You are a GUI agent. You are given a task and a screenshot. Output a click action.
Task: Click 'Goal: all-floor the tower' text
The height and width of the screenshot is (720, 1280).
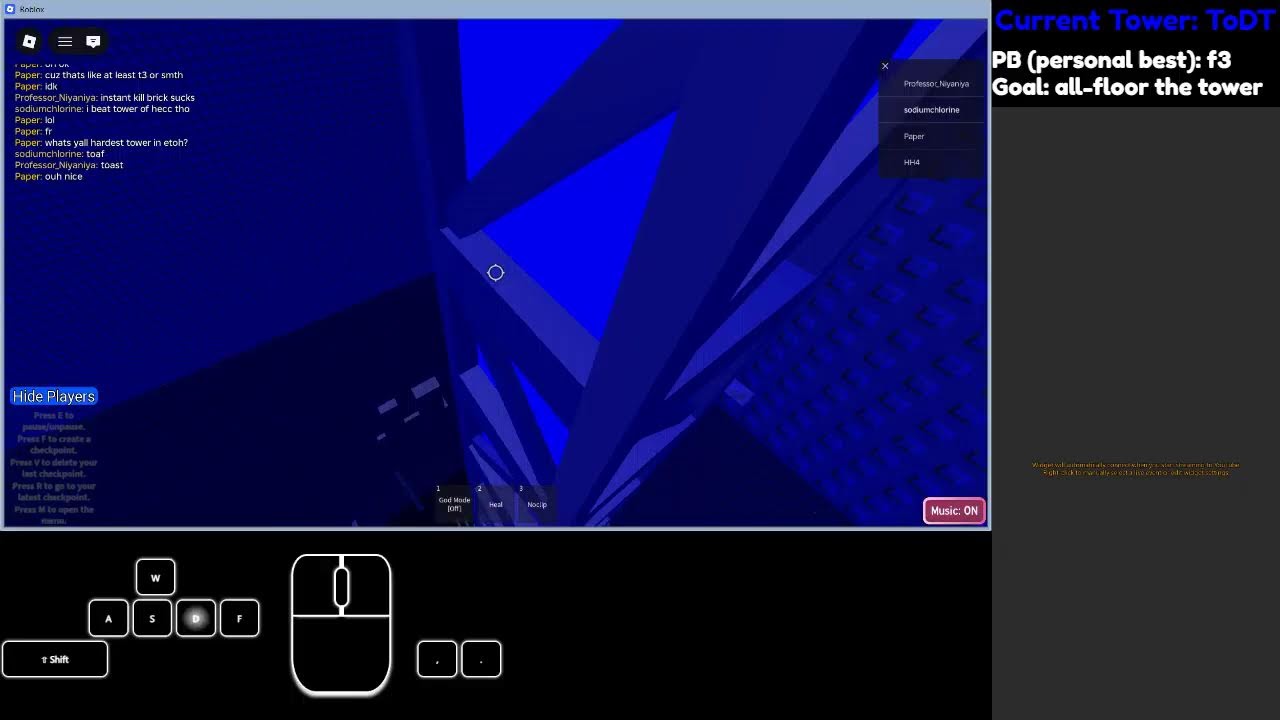pos(1127,87)
